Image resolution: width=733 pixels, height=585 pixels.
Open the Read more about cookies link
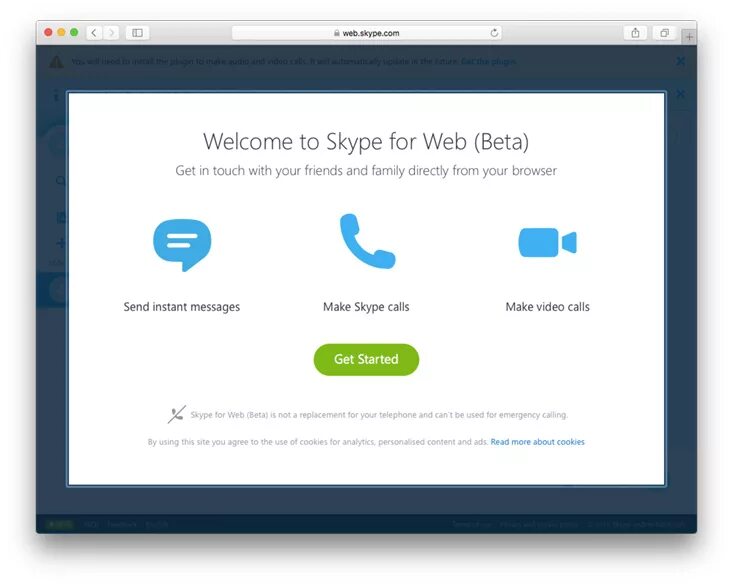click(537, 442)
